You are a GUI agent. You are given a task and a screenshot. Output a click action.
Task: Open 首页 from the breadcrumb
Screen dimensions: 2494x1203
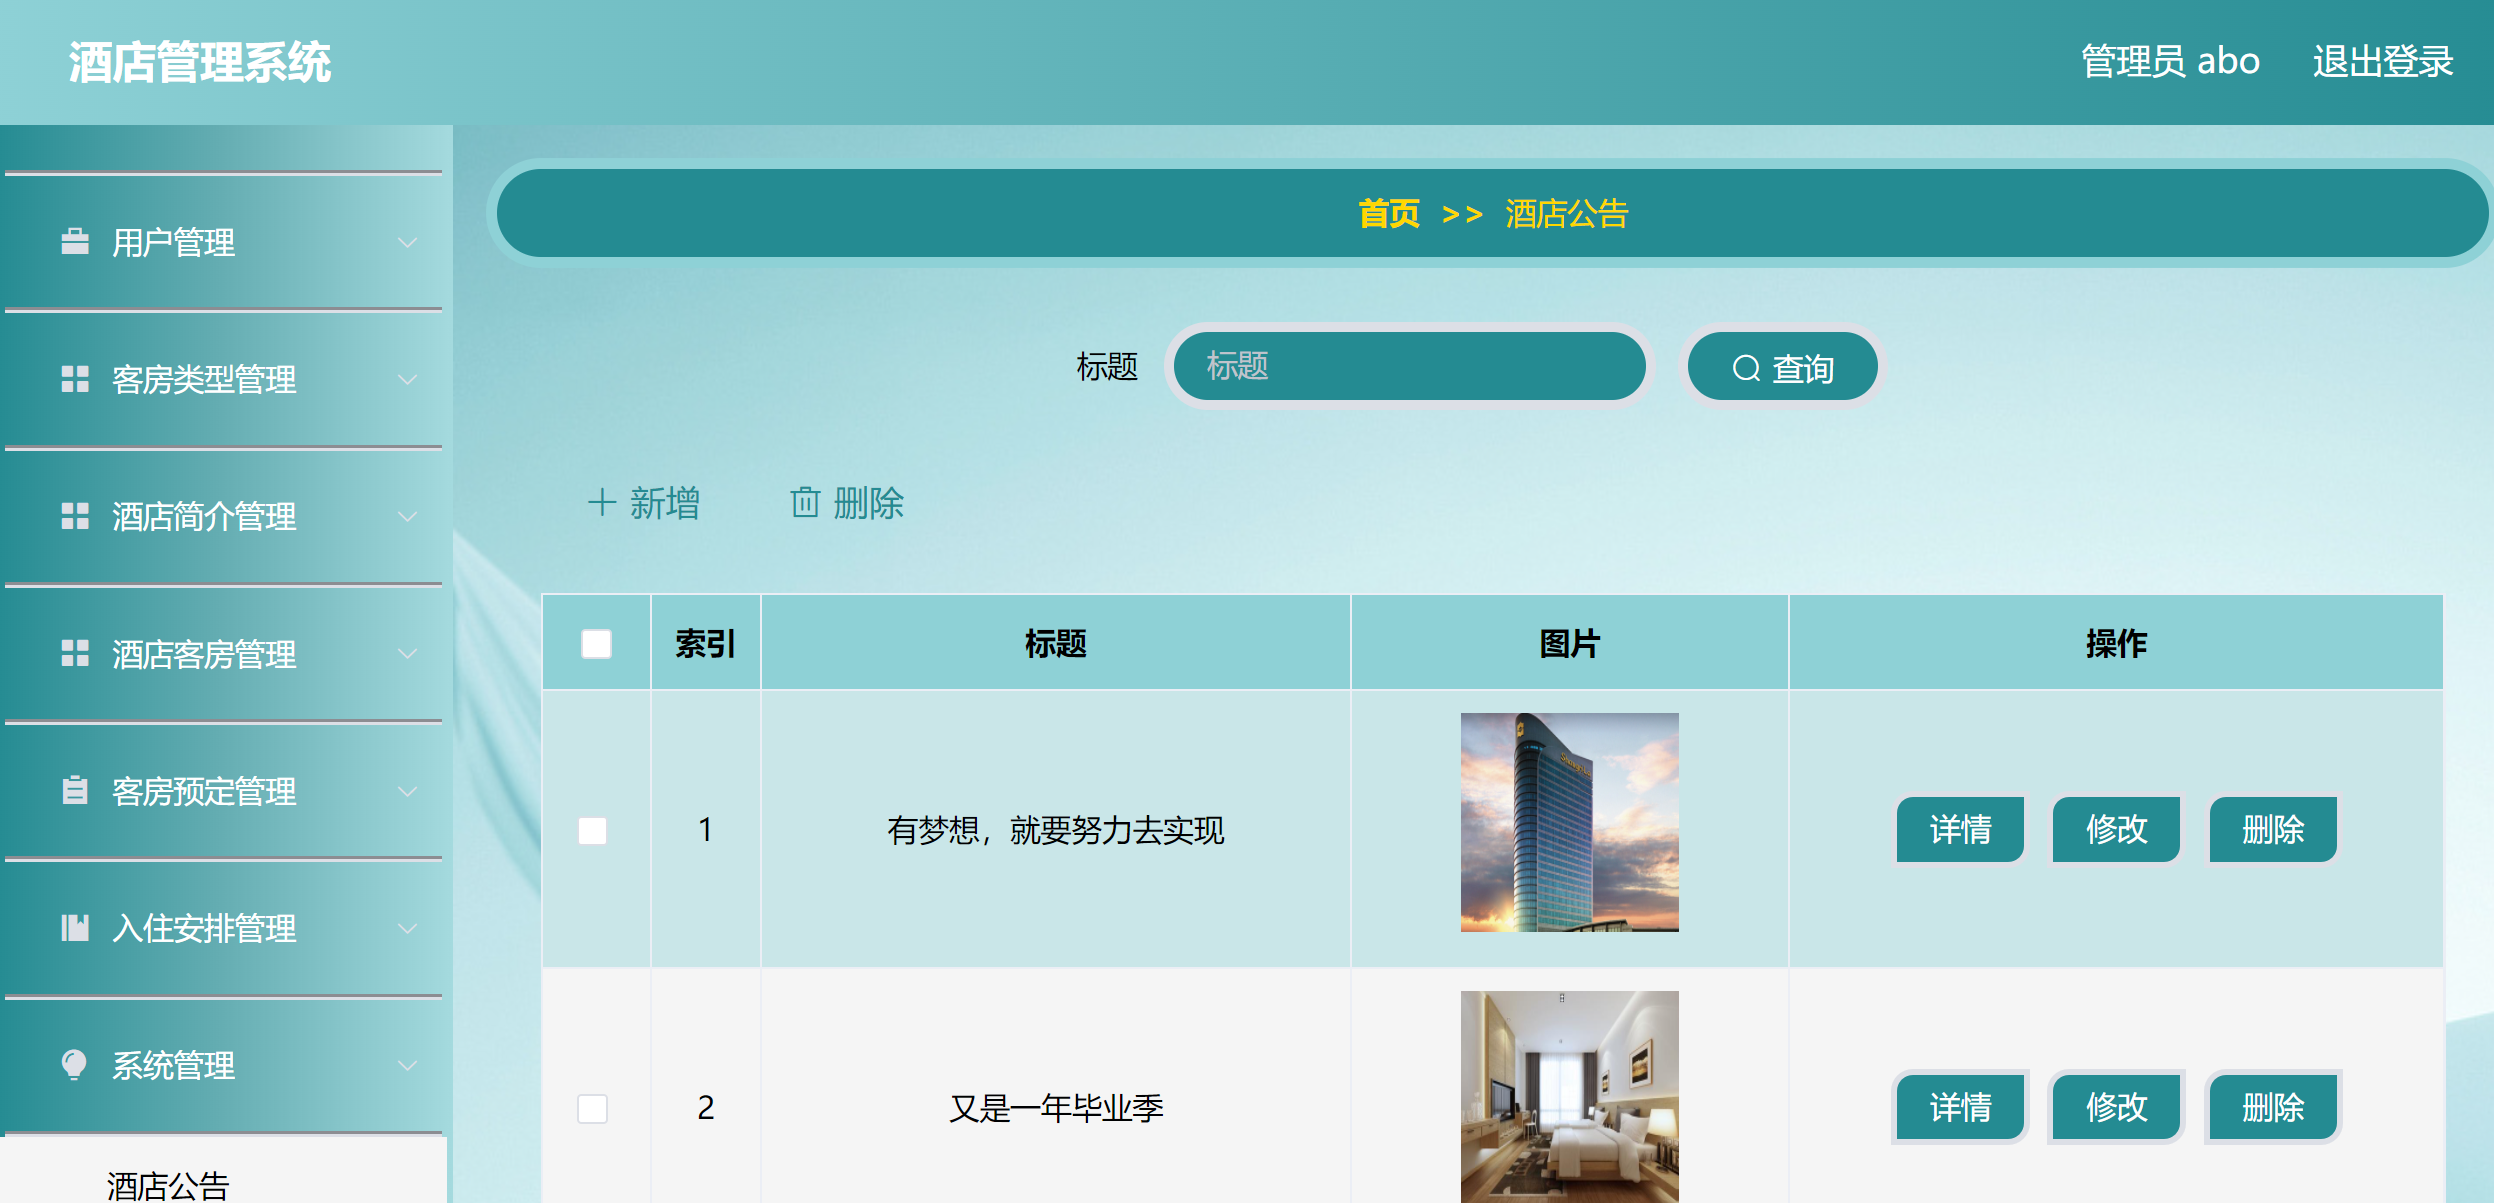click(x=1388, y=213)
